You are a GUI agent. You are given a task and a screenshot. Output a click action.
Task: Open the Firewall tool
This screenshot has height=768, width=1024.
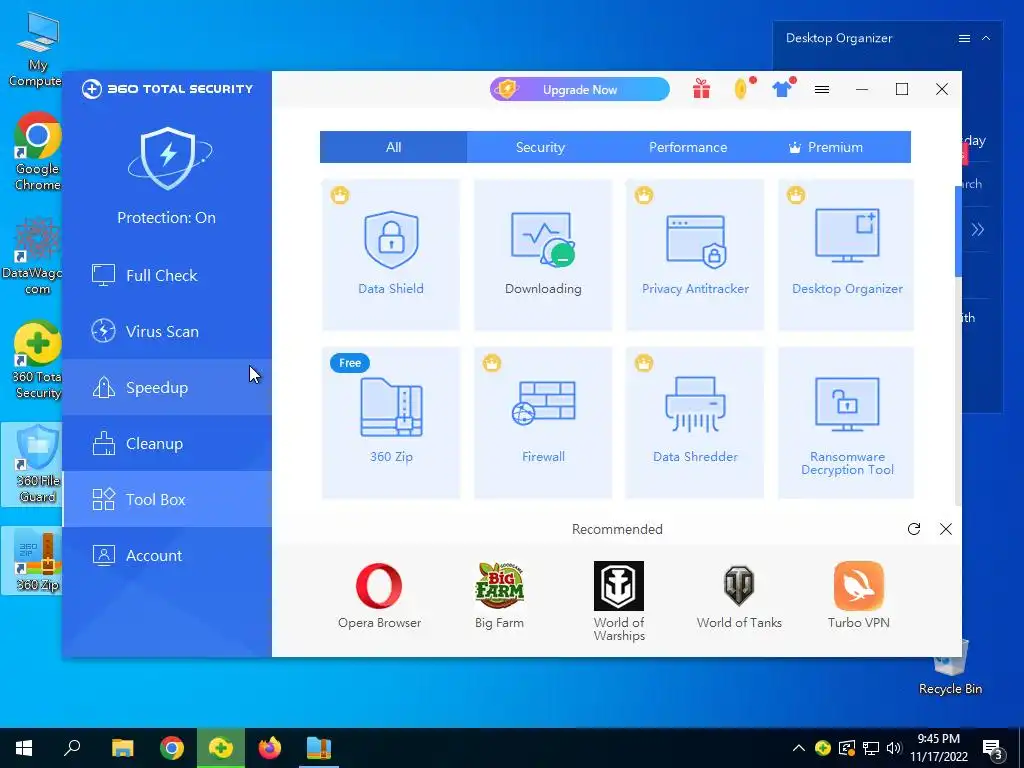[x=543, y=423]
